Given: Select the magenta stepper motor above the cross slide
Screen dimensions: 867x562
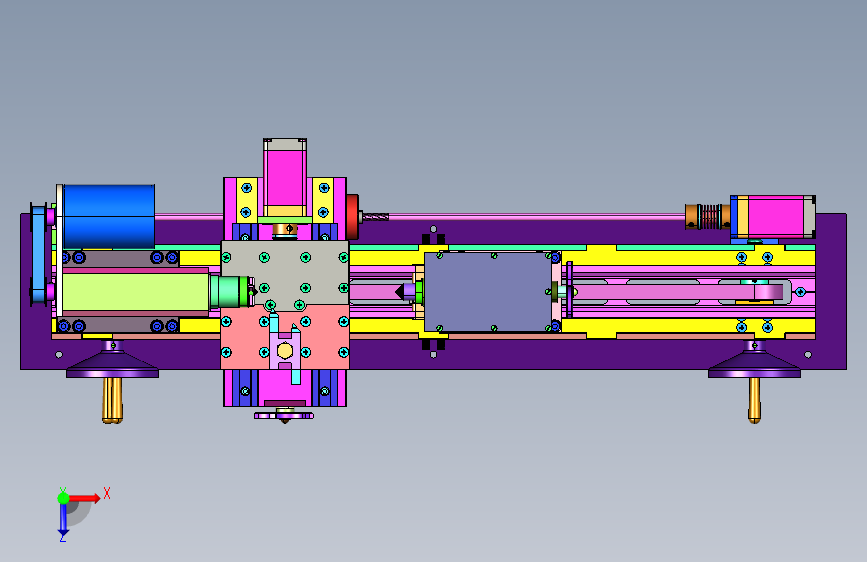Looking at the screenshot, I should point(285,179).
